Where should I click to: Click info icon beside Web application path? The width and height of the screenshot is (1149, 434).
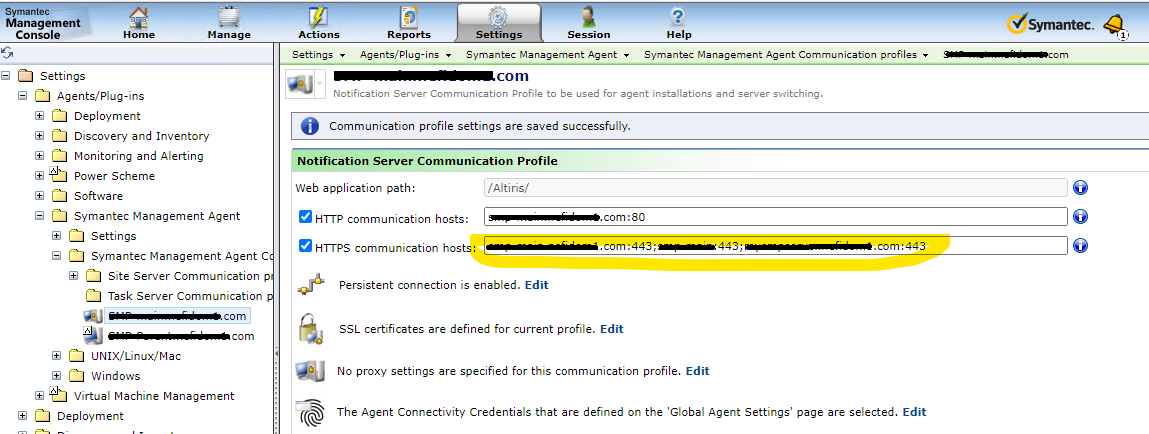[1080, 187]
